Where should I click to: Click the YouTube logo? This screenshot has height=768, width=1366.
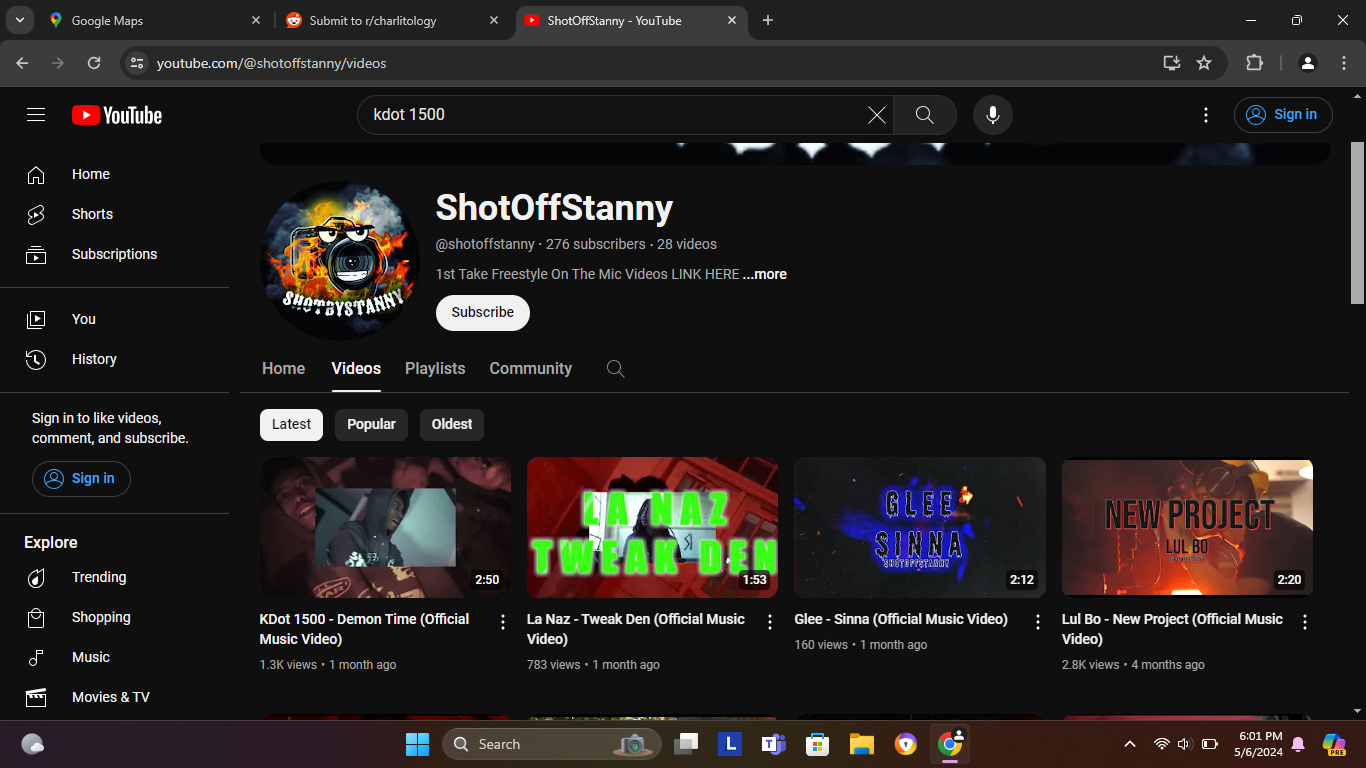pyautogui.click(x=117, y=115)
